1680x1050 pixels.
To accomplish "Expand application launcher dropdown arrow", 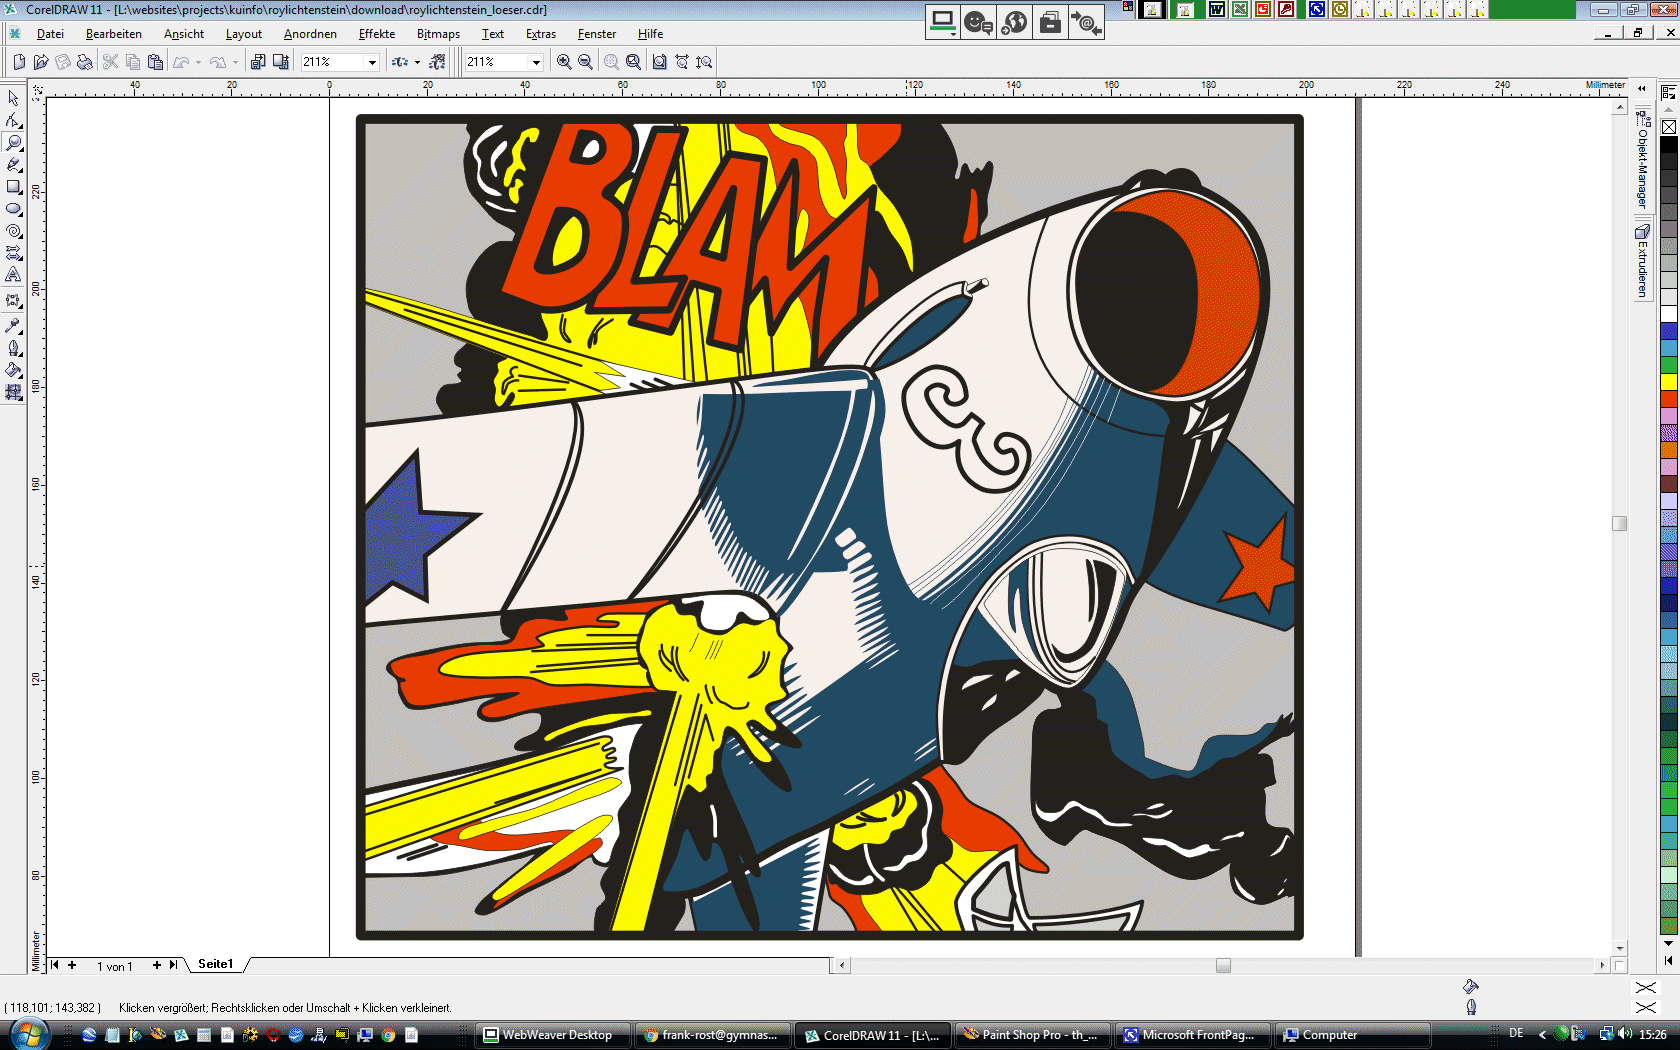I will click(417, 62).
